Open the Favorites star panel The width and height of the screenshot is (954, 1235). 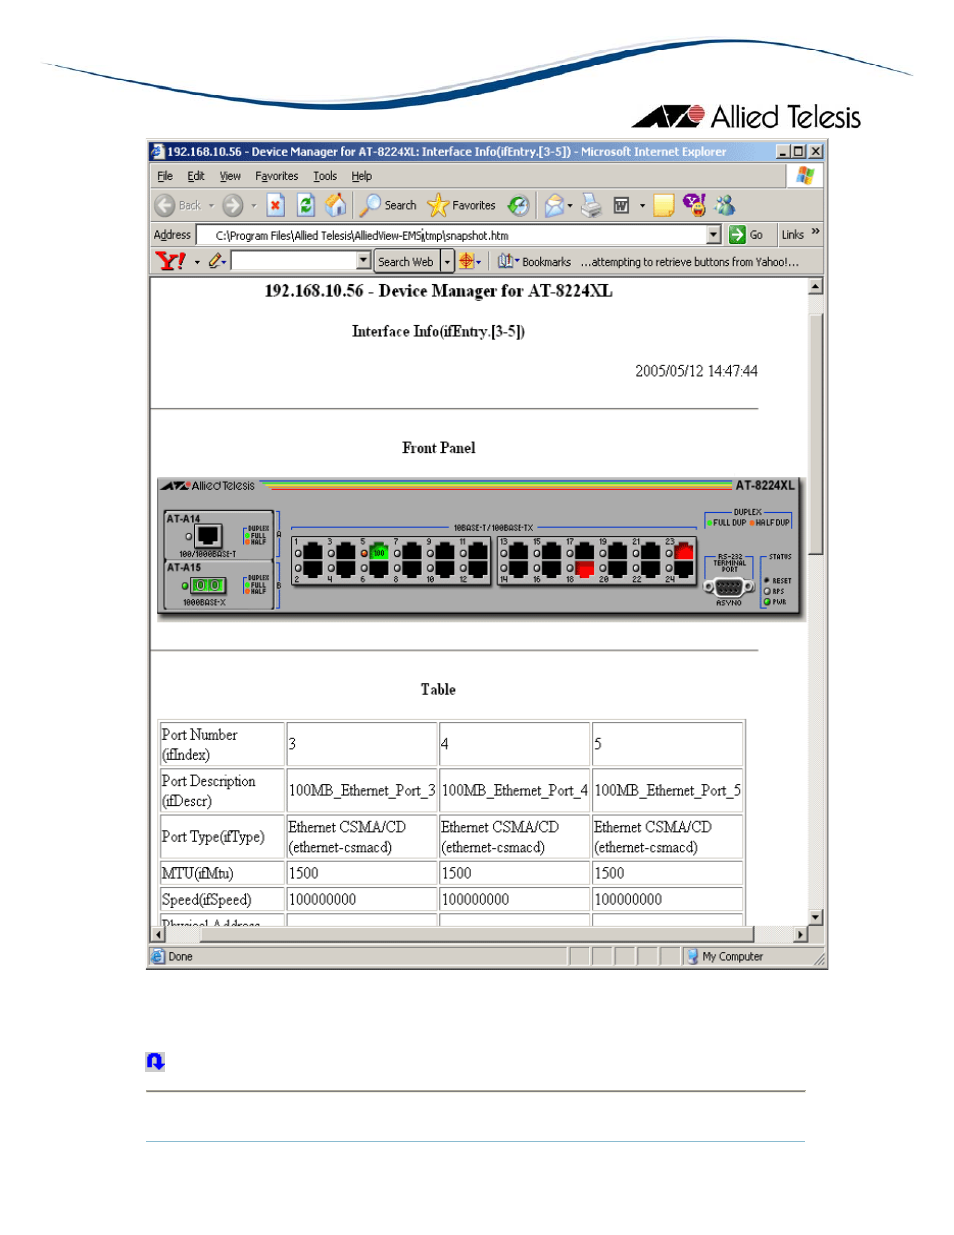pos(461,205)
